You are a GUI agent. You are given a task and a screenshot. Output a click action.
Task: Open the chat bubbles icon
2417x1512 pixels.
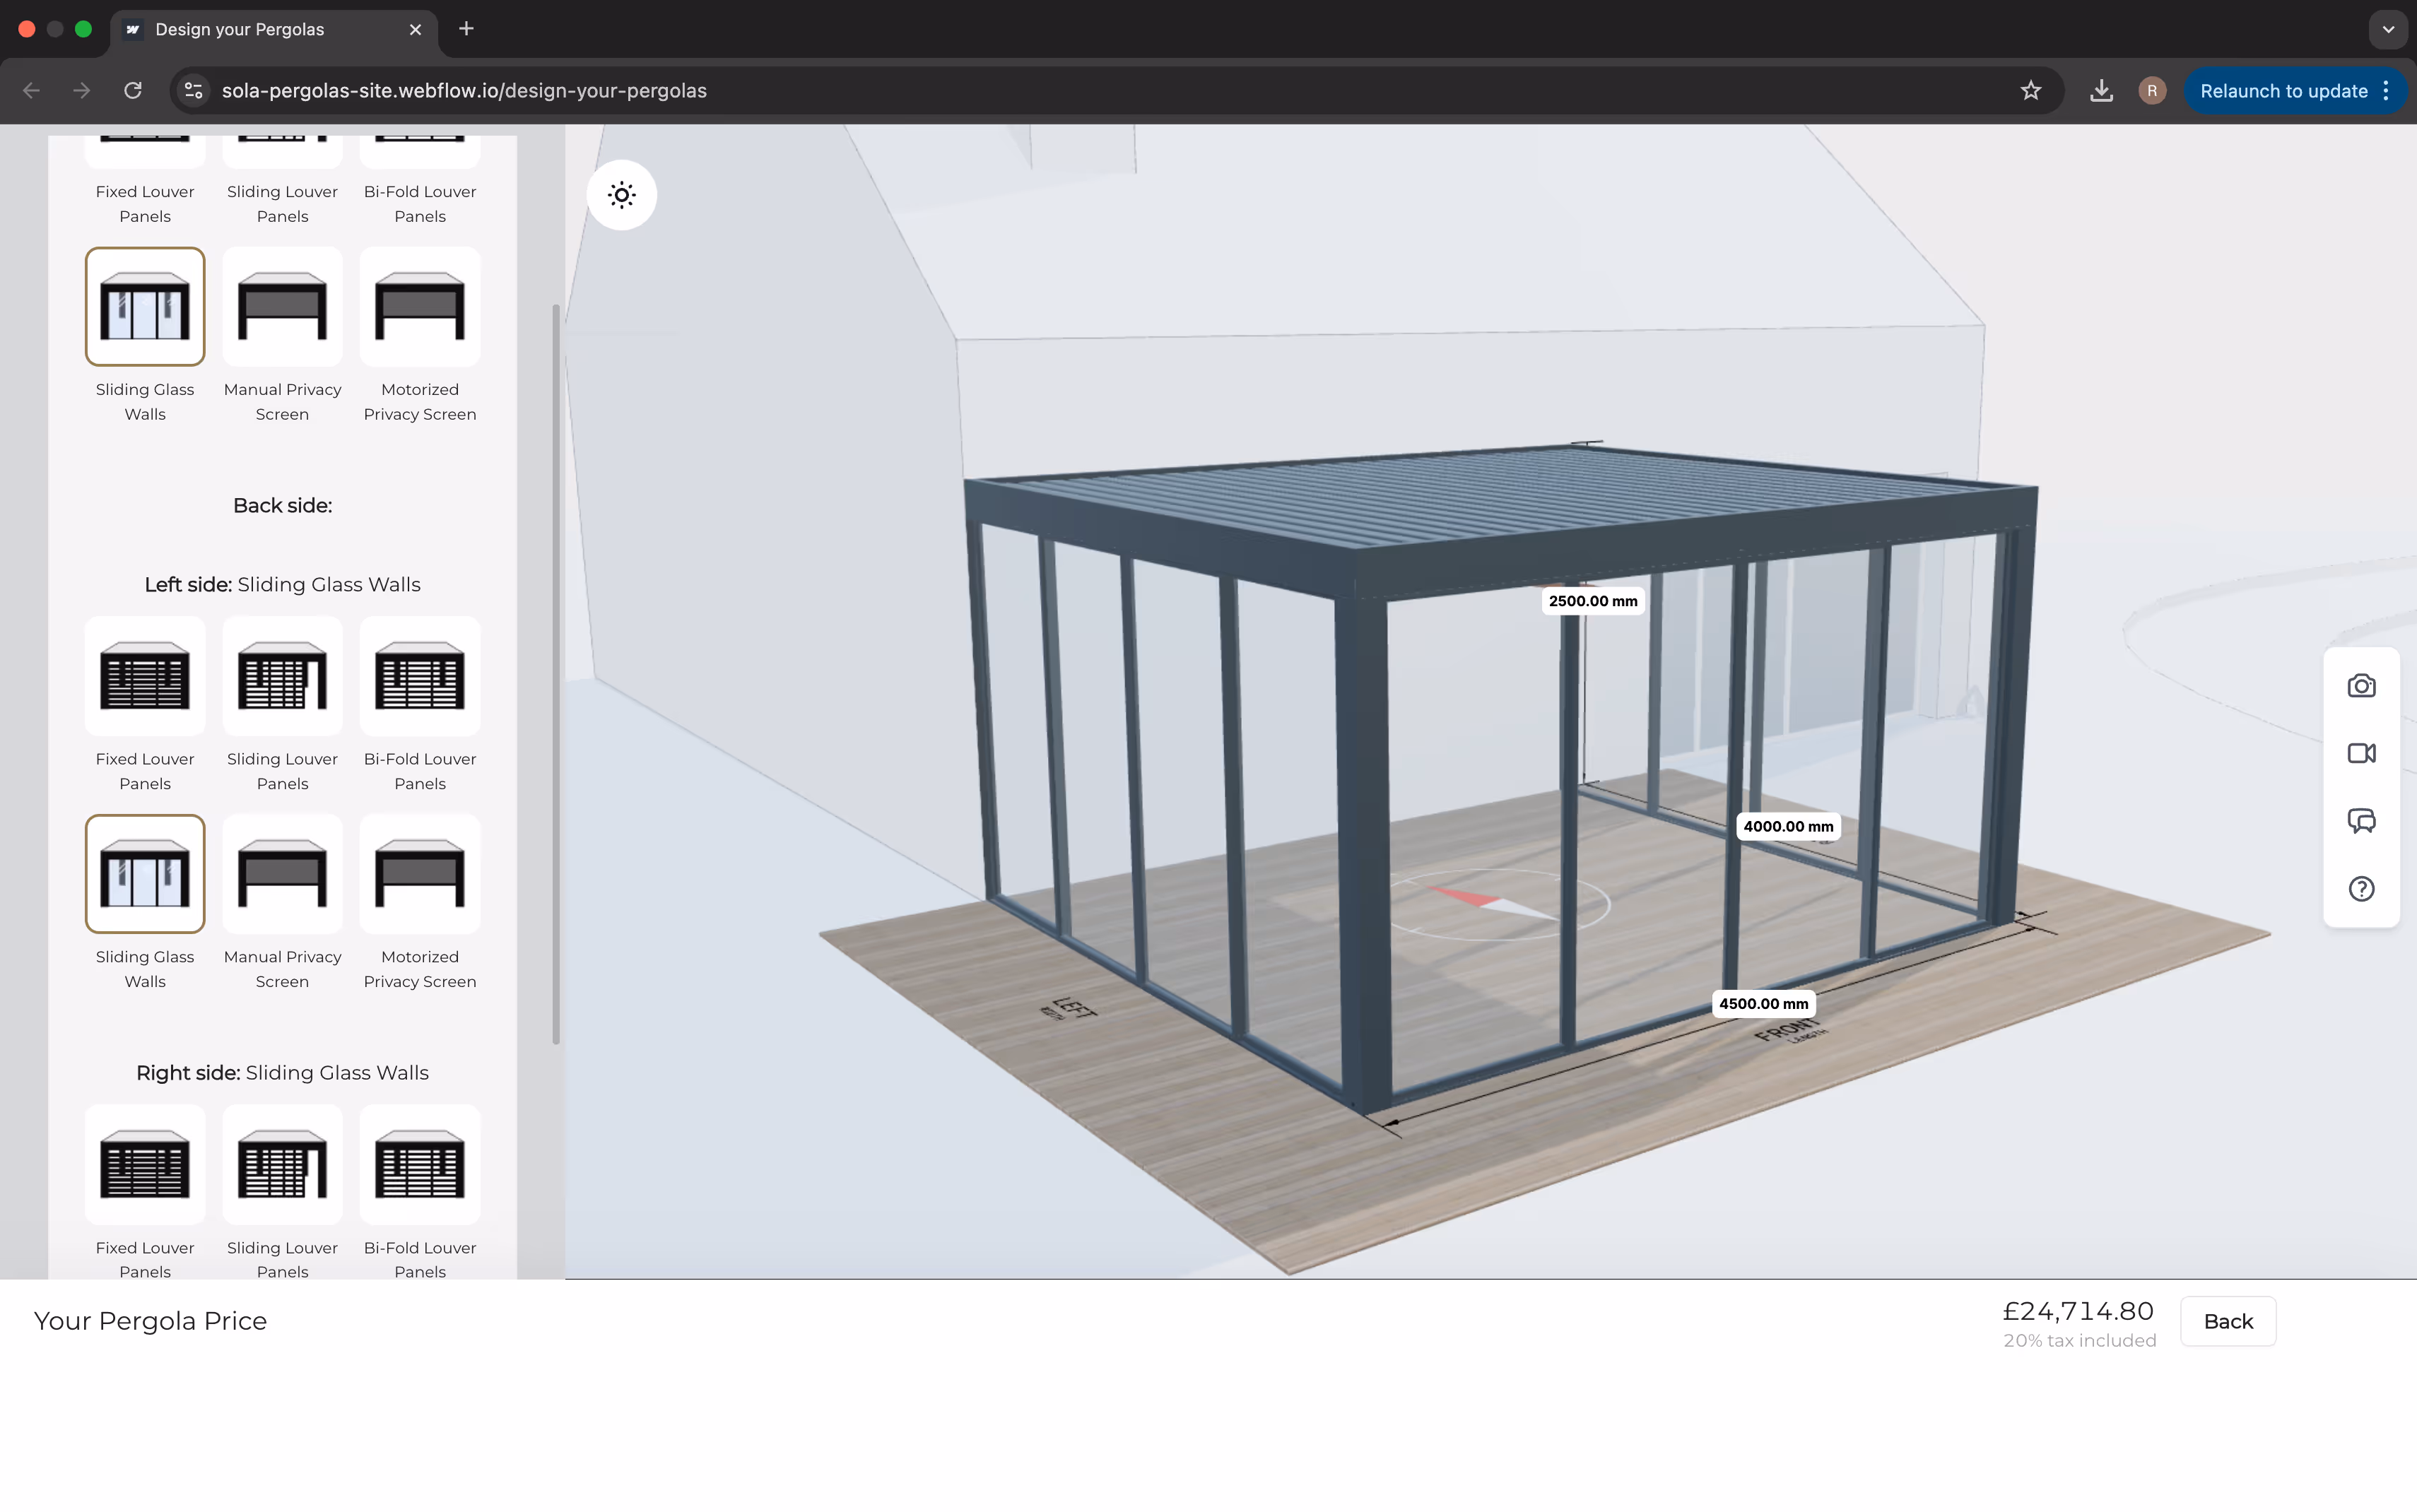2361,821
